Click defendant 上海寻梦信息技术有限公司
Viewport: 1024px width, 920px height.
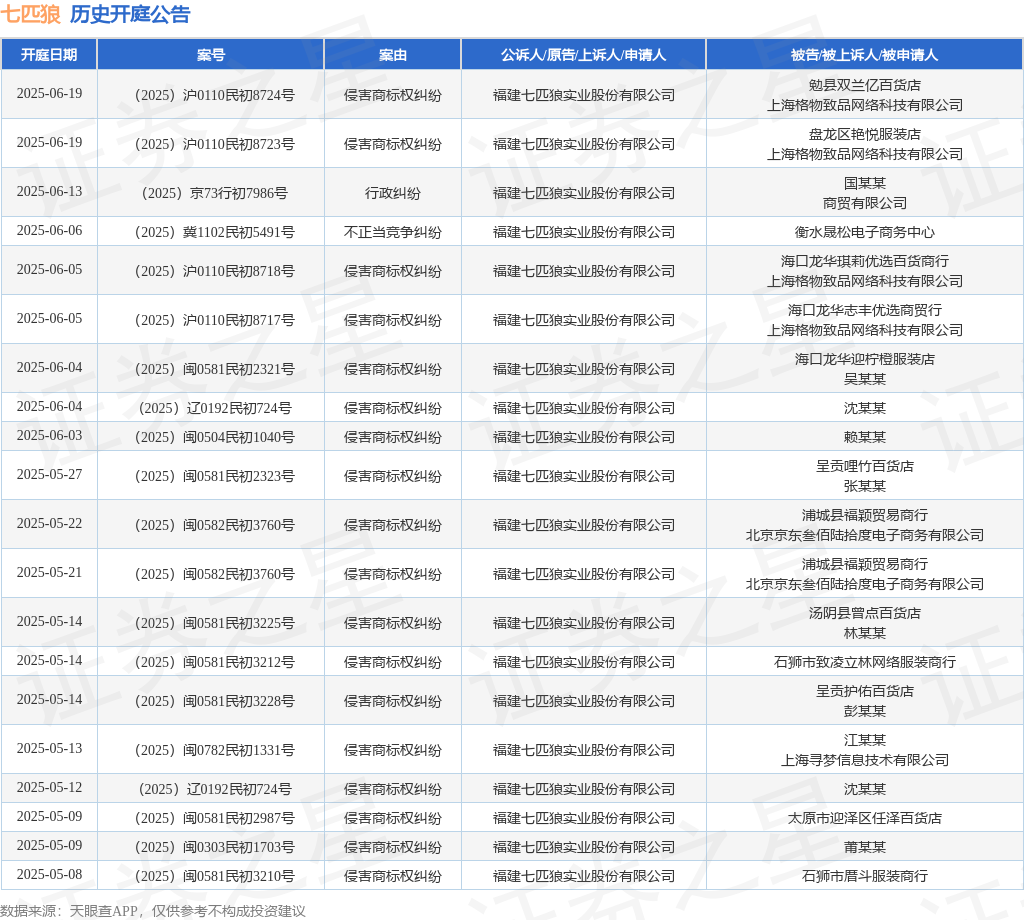(x=865, y=760)
